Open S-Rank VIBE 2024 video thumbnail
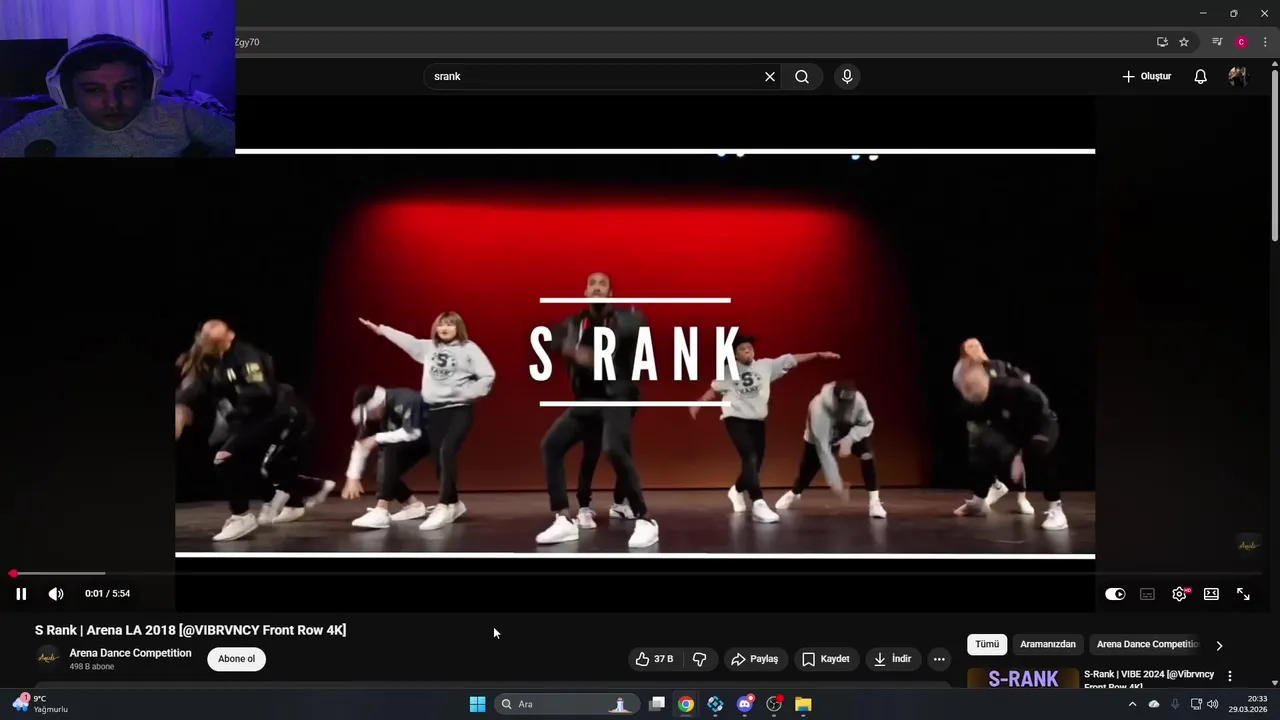This screenshot has width=1280, height=720. [1023, 678]
